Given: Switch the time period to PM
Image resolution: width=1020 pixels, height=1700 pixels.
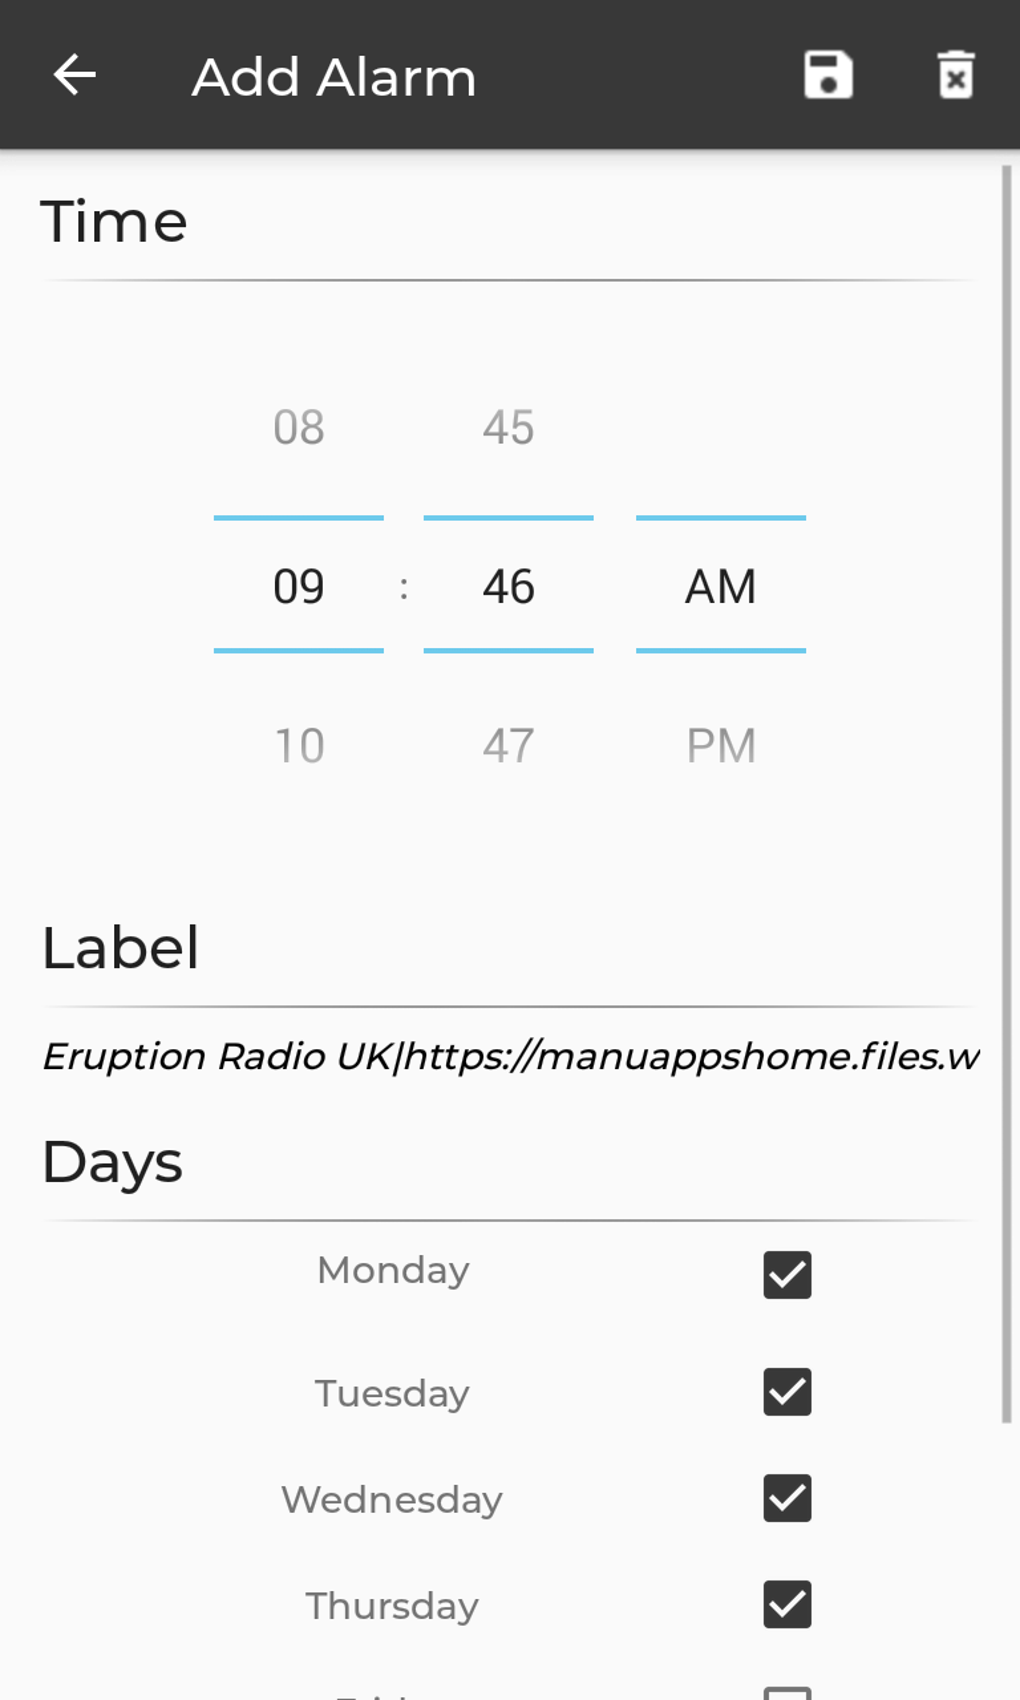Looking at the screenshot, I should [721, 746].
